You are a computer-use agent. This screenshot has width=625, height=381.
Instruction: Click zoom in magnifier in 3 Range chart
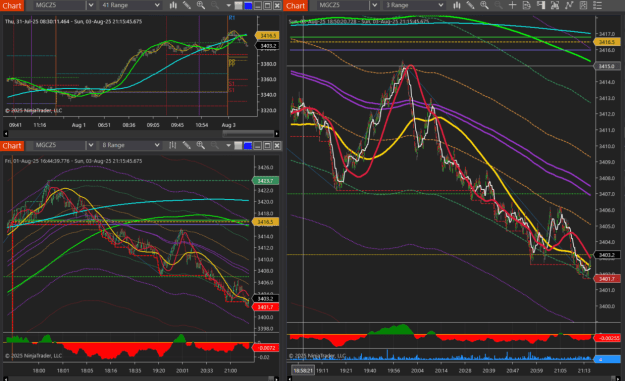pyautogui.click(x=484, y=5)
